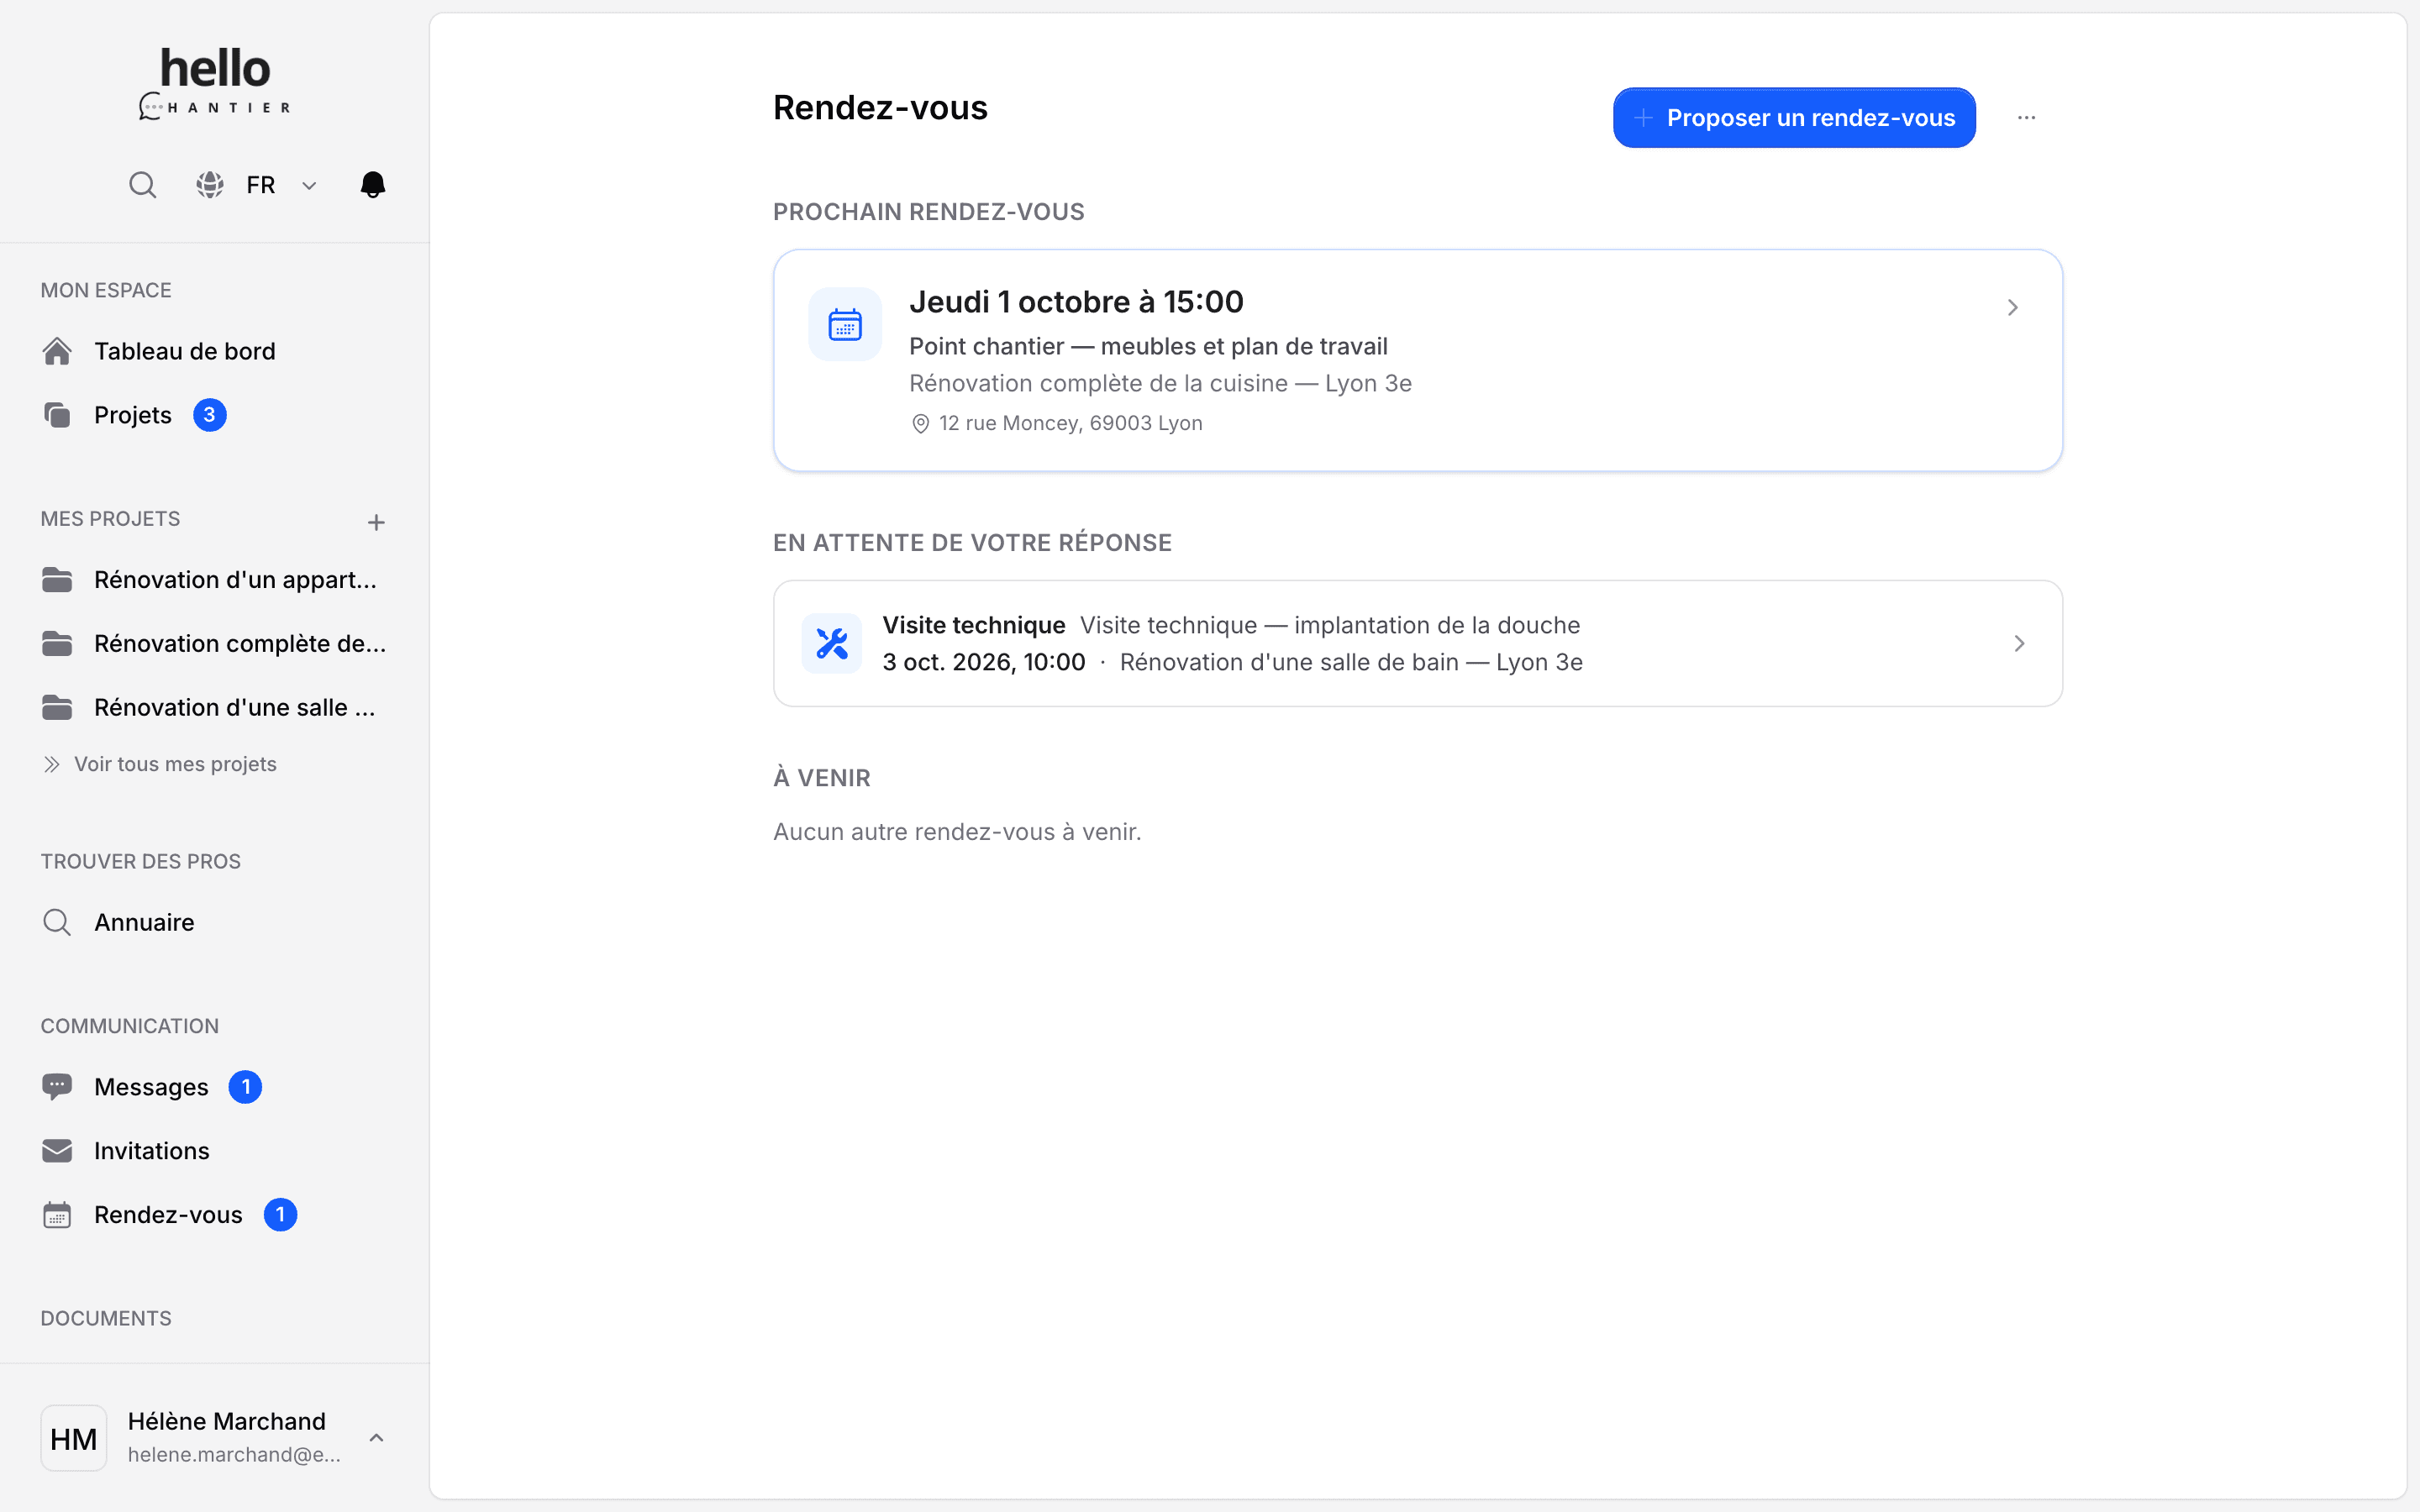
Task: Click the globe language icon
Action: click(210, 185)
